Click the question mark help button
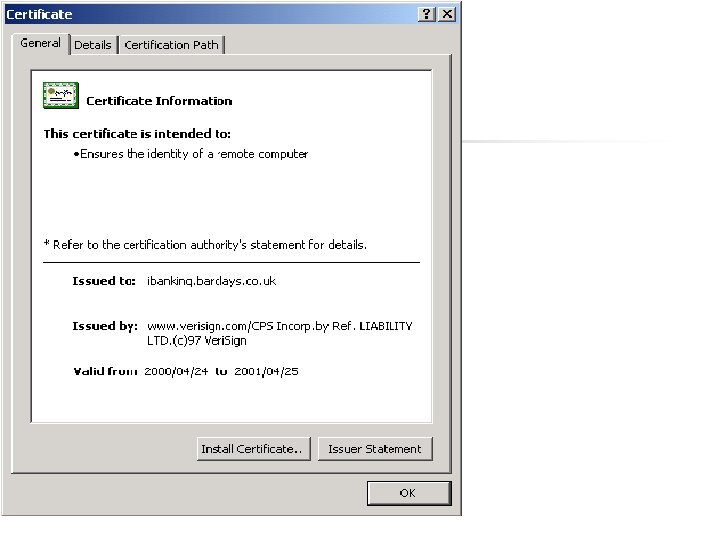The height and width of the screenshot is (540, 720). (427, 14)
